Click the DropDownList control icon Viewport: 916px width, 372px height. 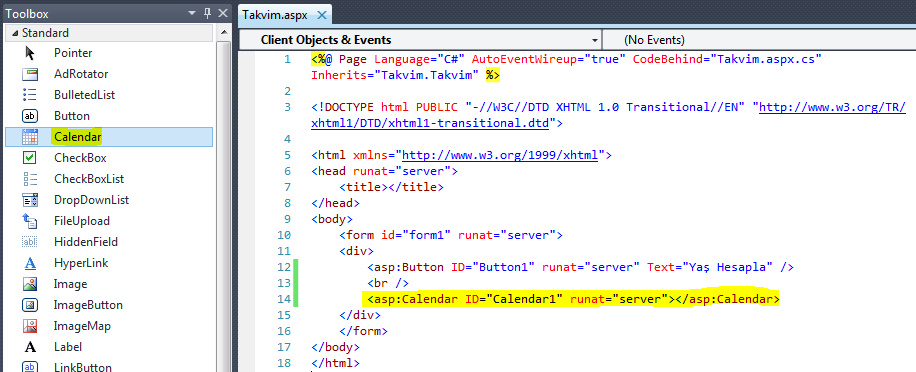(30, 200)
